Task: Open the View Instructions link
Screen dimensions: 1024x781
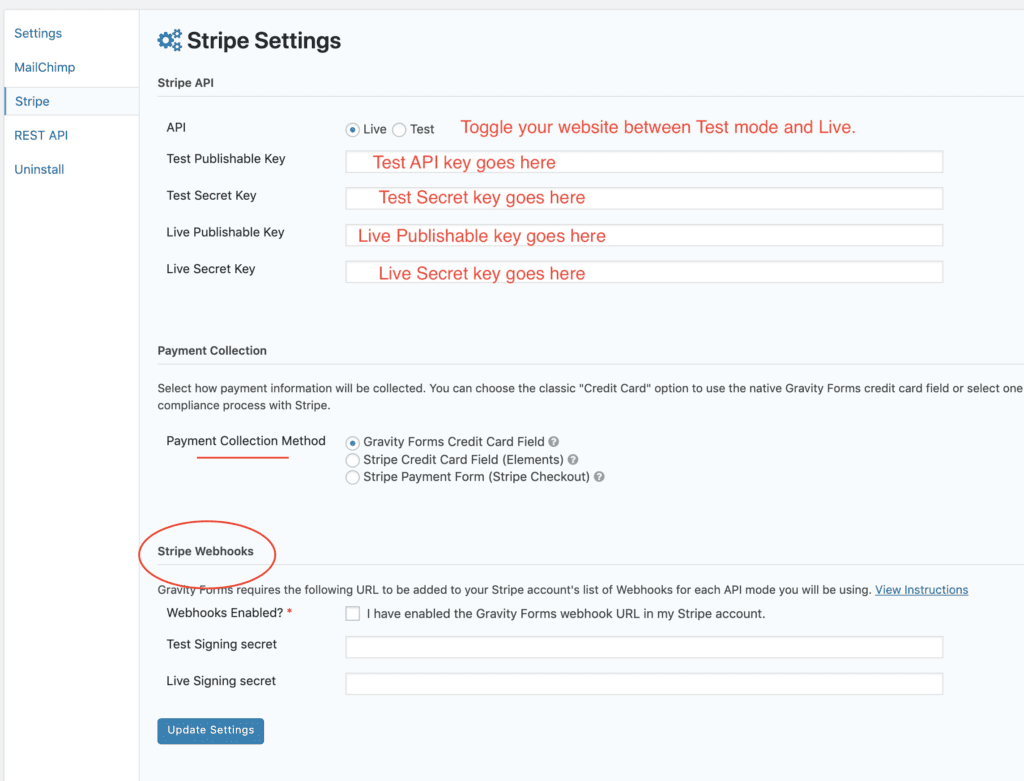Action: 921,590
